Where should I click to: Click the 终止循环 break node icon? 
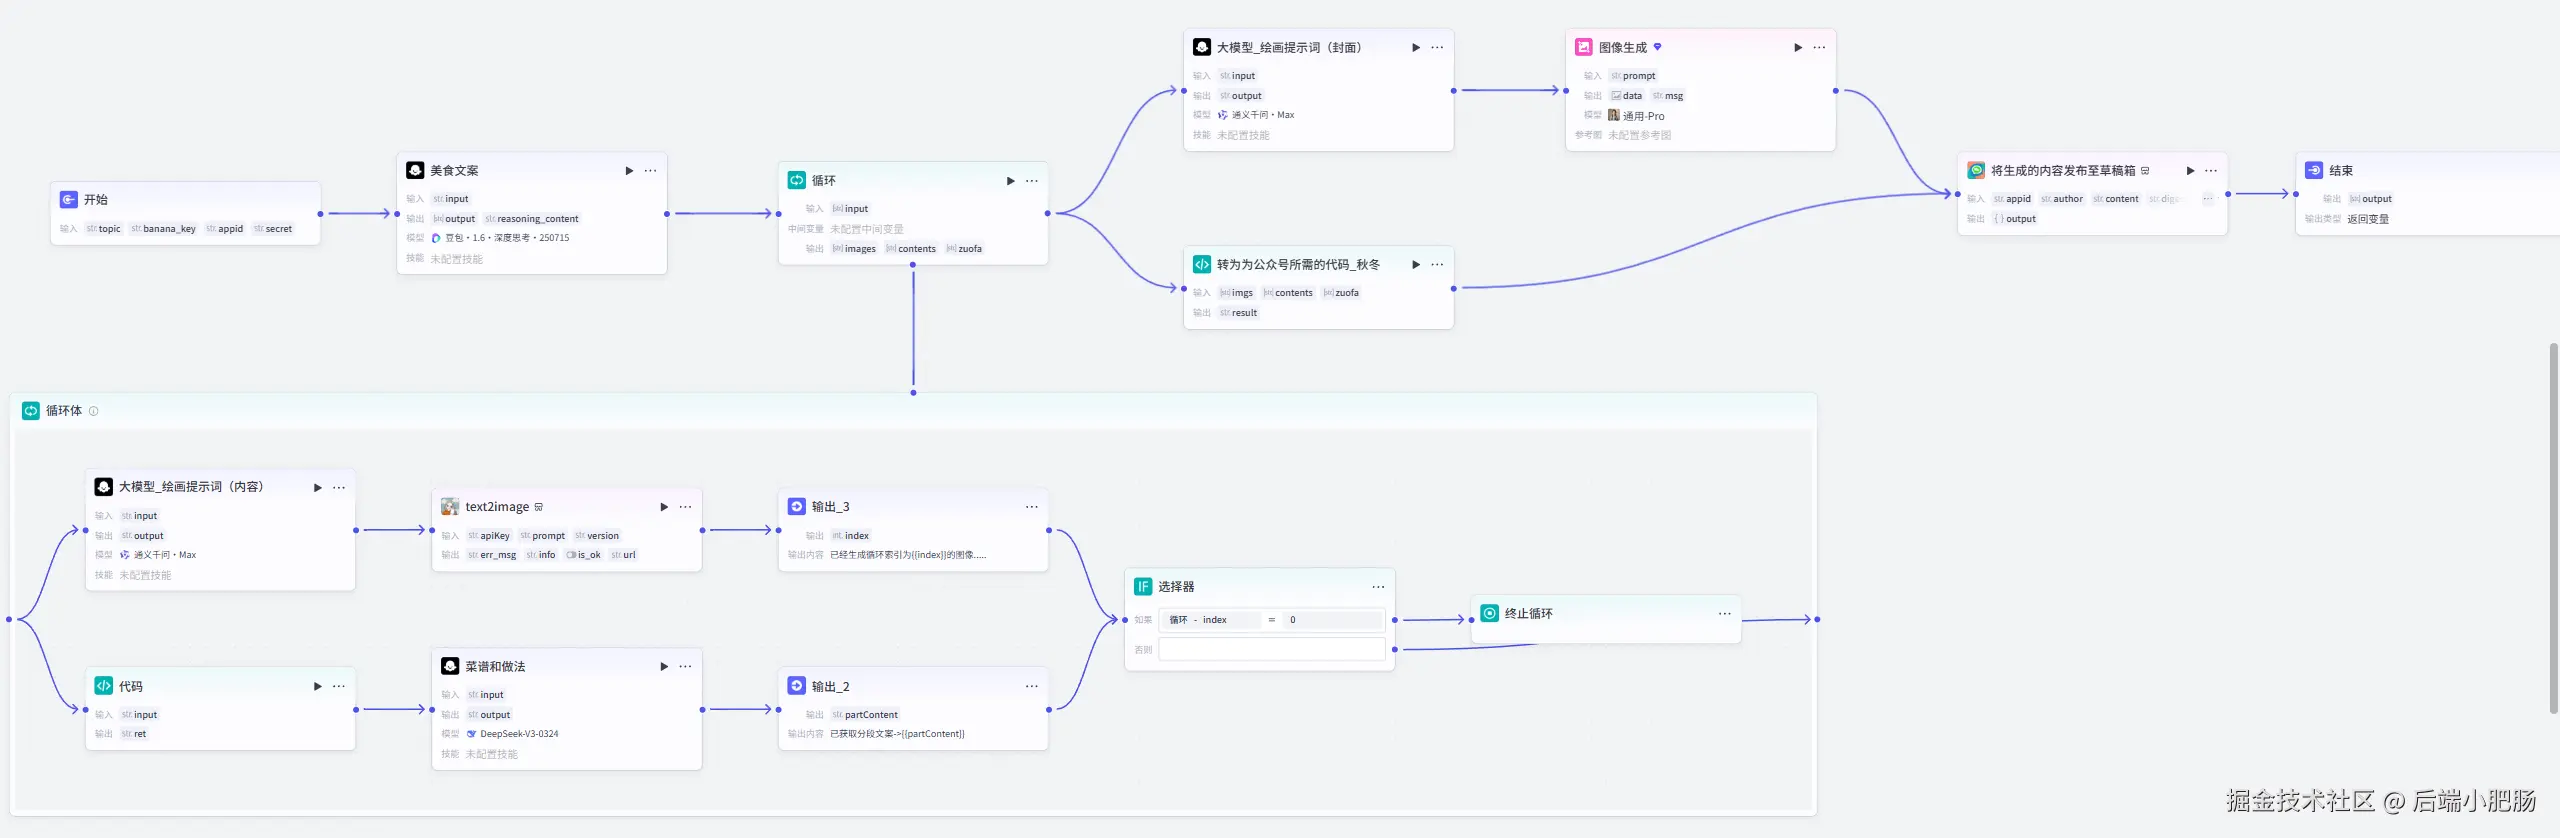coord(1490,613)
